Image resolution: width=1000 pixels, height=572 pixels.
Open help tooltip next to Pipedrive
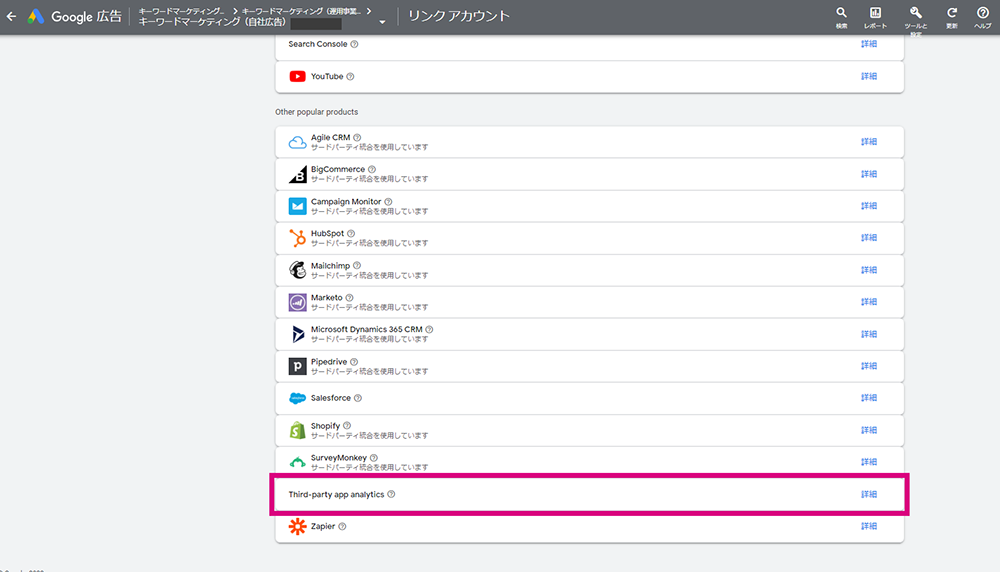[354, 362]
